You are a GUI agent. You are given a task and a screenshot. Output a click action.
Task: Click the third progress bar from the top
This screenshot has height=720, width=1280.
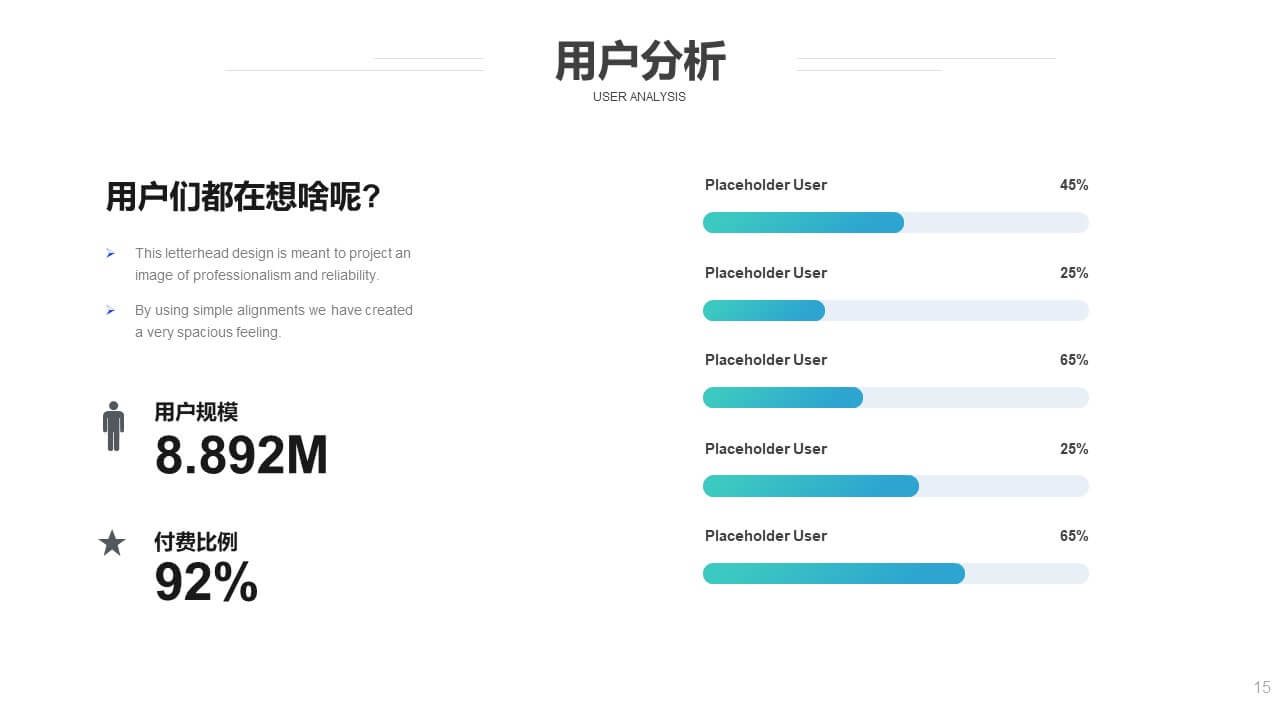pos(895,398)
